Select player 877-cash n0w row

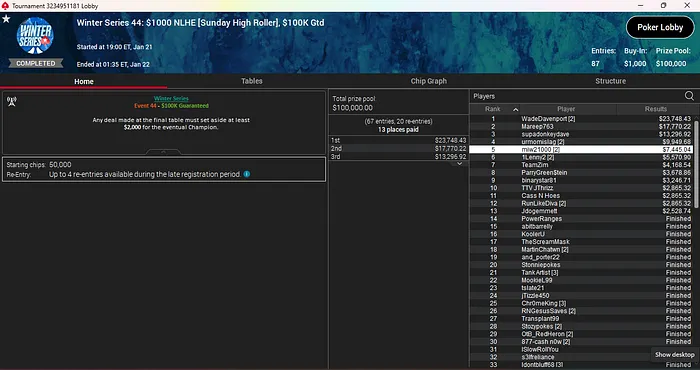581,341
